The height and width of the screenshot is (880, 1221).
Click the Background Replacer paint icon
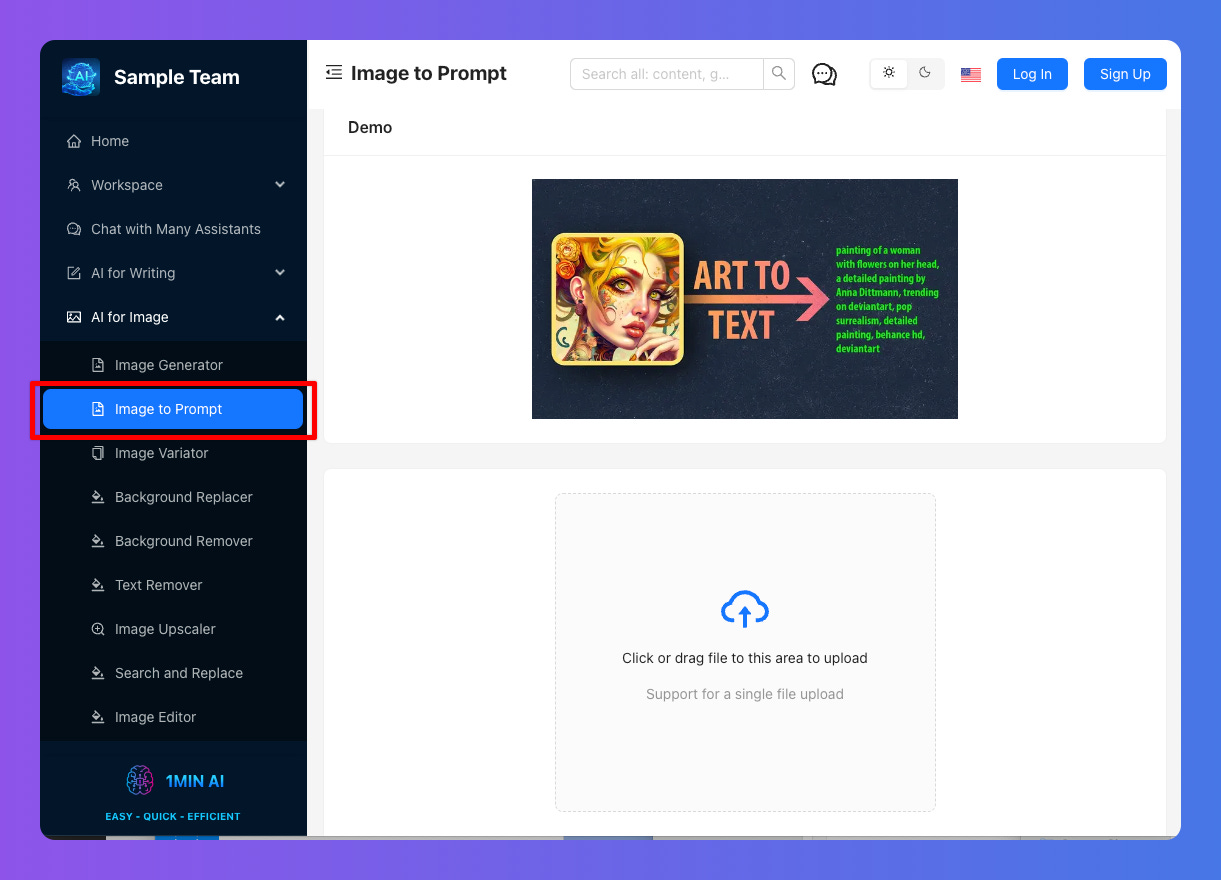[x=98, y=497]
